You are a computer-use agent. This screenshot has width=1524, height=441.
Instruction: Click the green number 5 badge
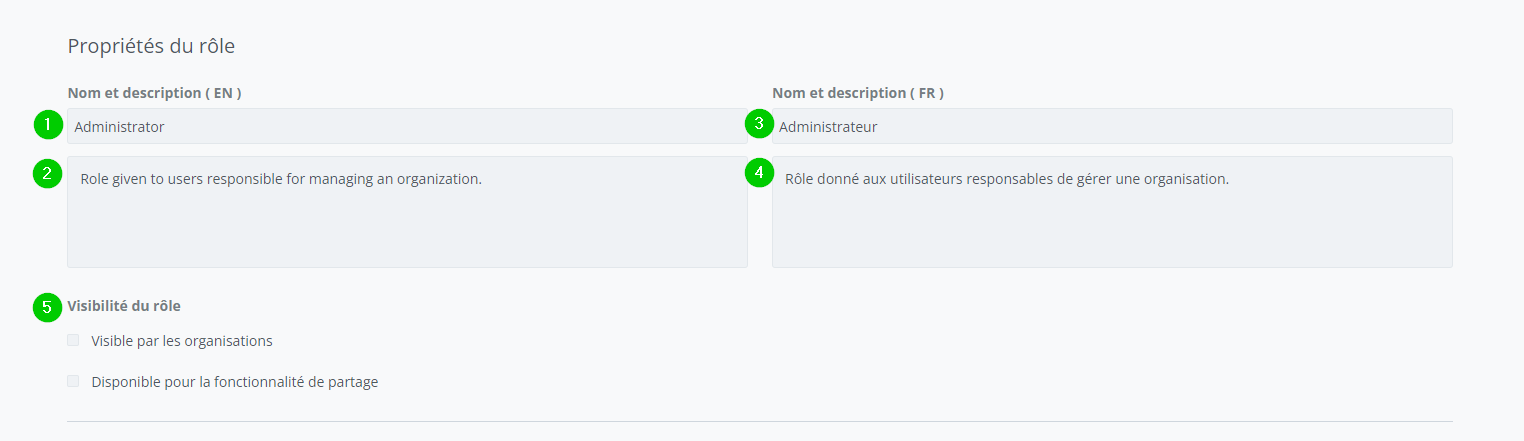47,307
